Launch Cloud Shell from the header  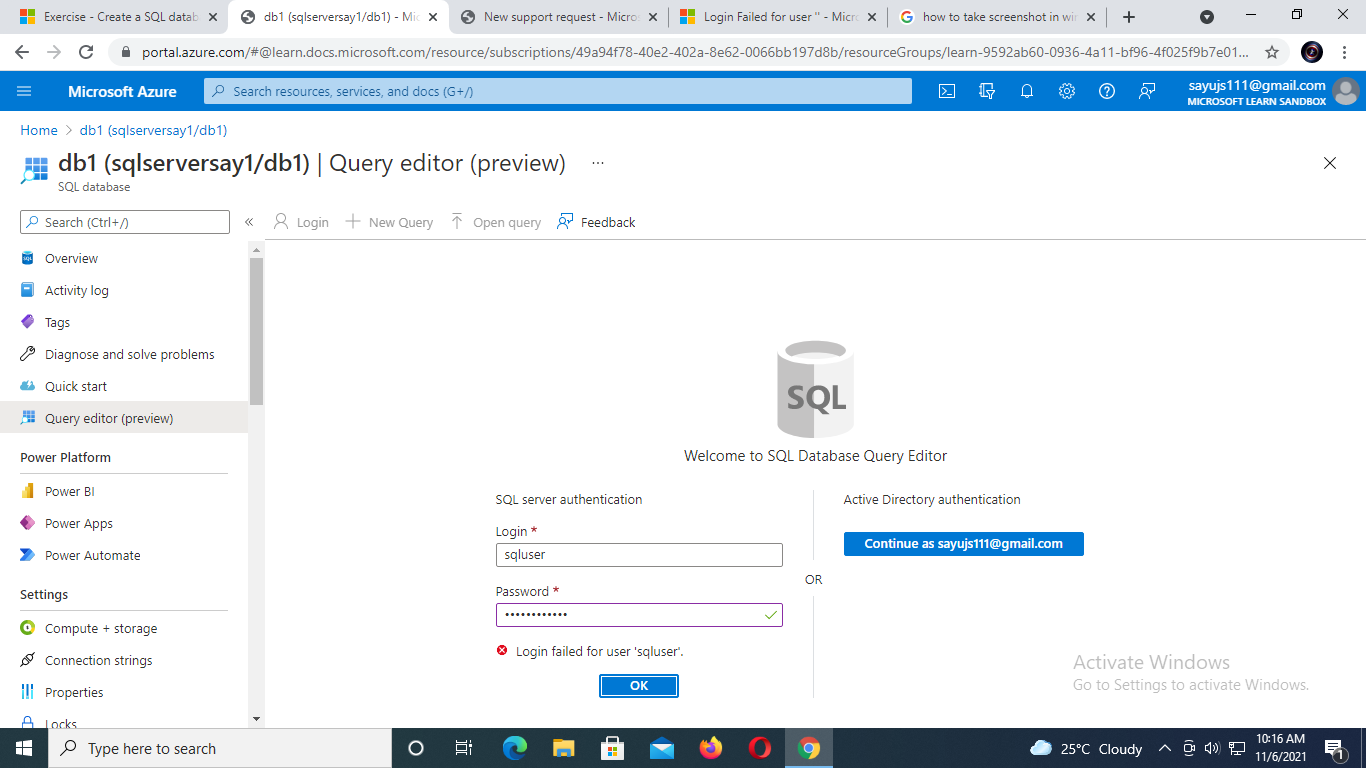(947, 91)
